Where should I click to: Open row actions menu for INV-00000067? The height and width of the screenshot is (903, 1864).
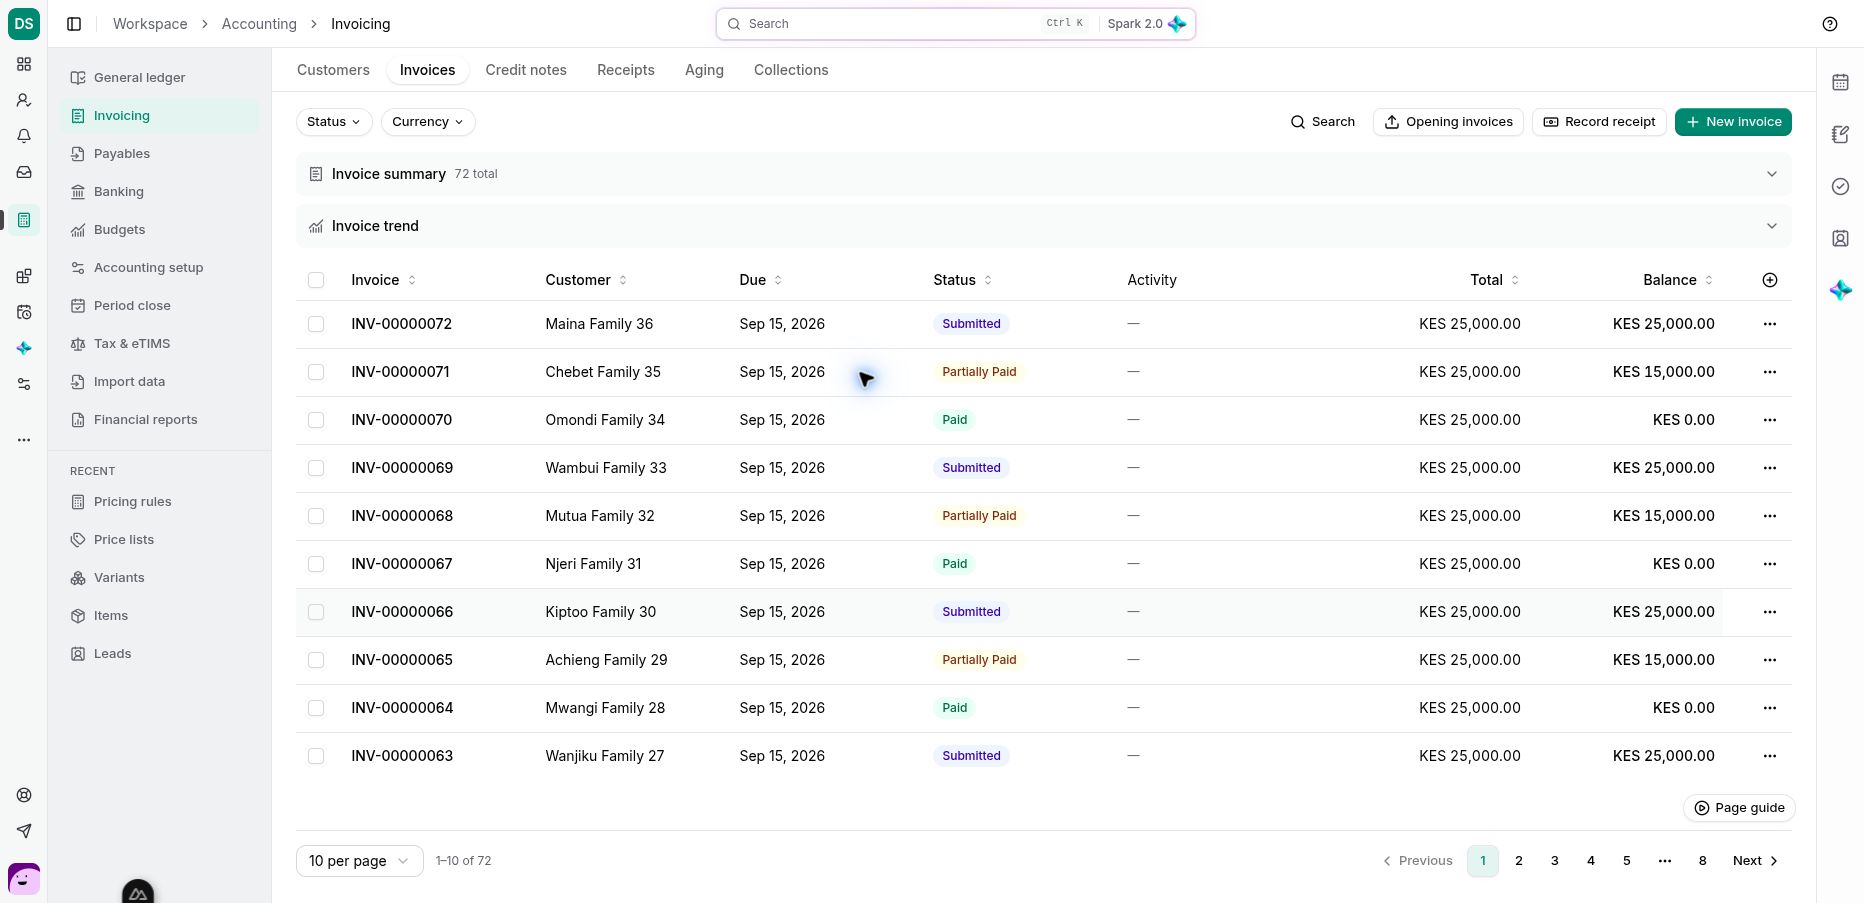pos(1770,564)
